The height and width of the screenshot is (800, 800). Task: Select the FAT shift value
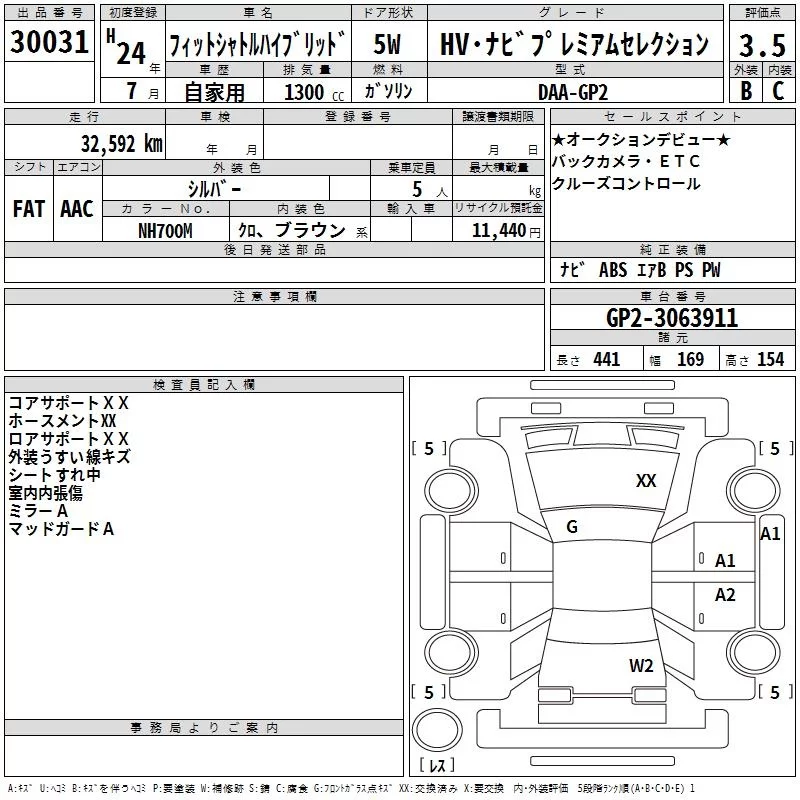[29, 209]
